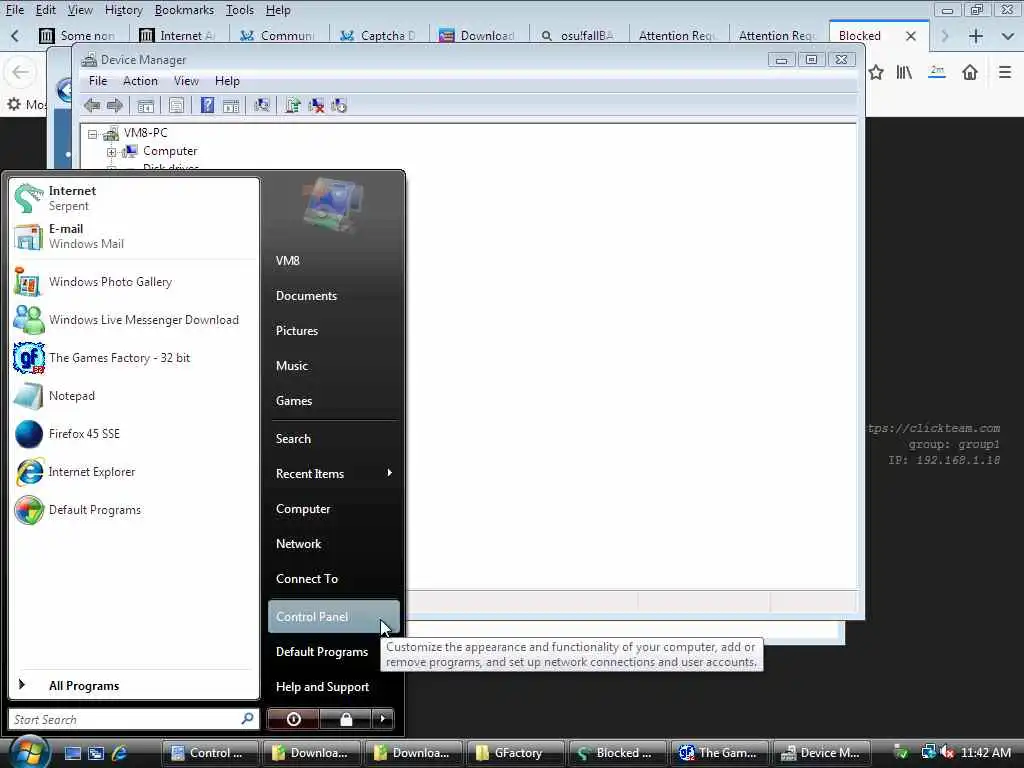Open Device Manager View menu
Viewport: 1024px width, 768px height.
186,81
